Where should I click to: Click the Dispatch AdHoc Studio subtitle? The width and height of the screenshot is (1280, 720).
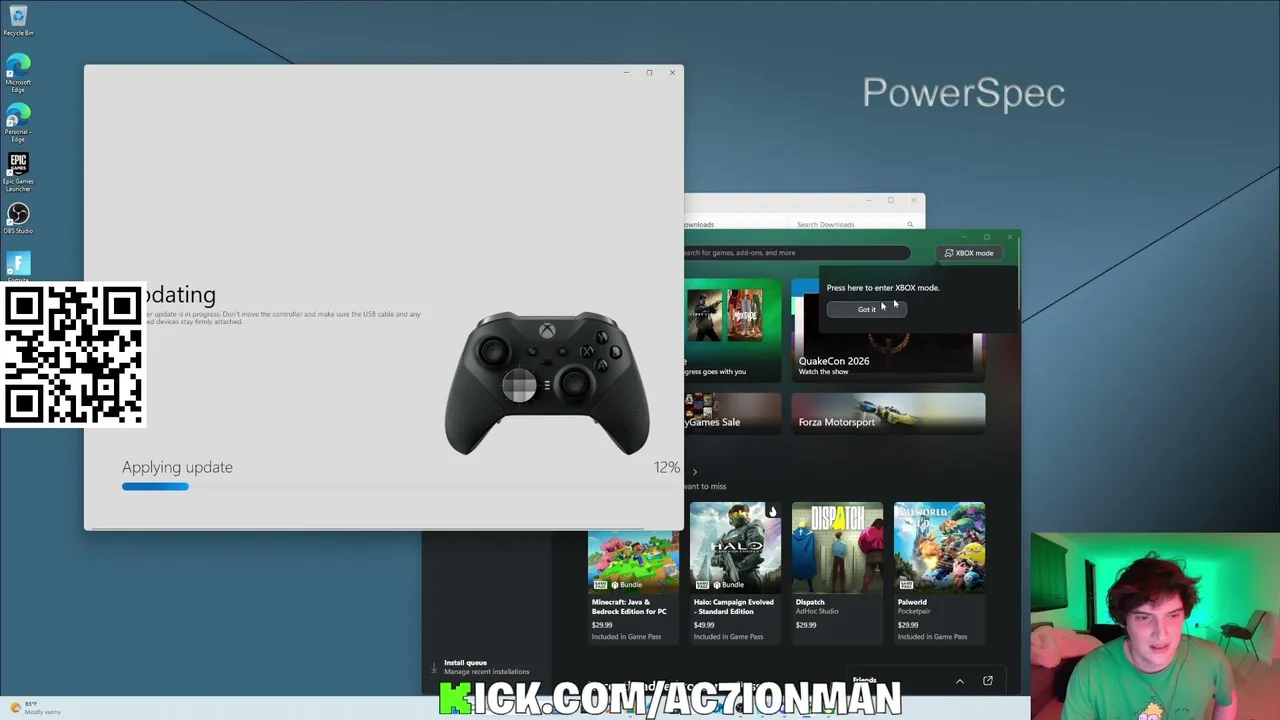click(x=817, y=611)
